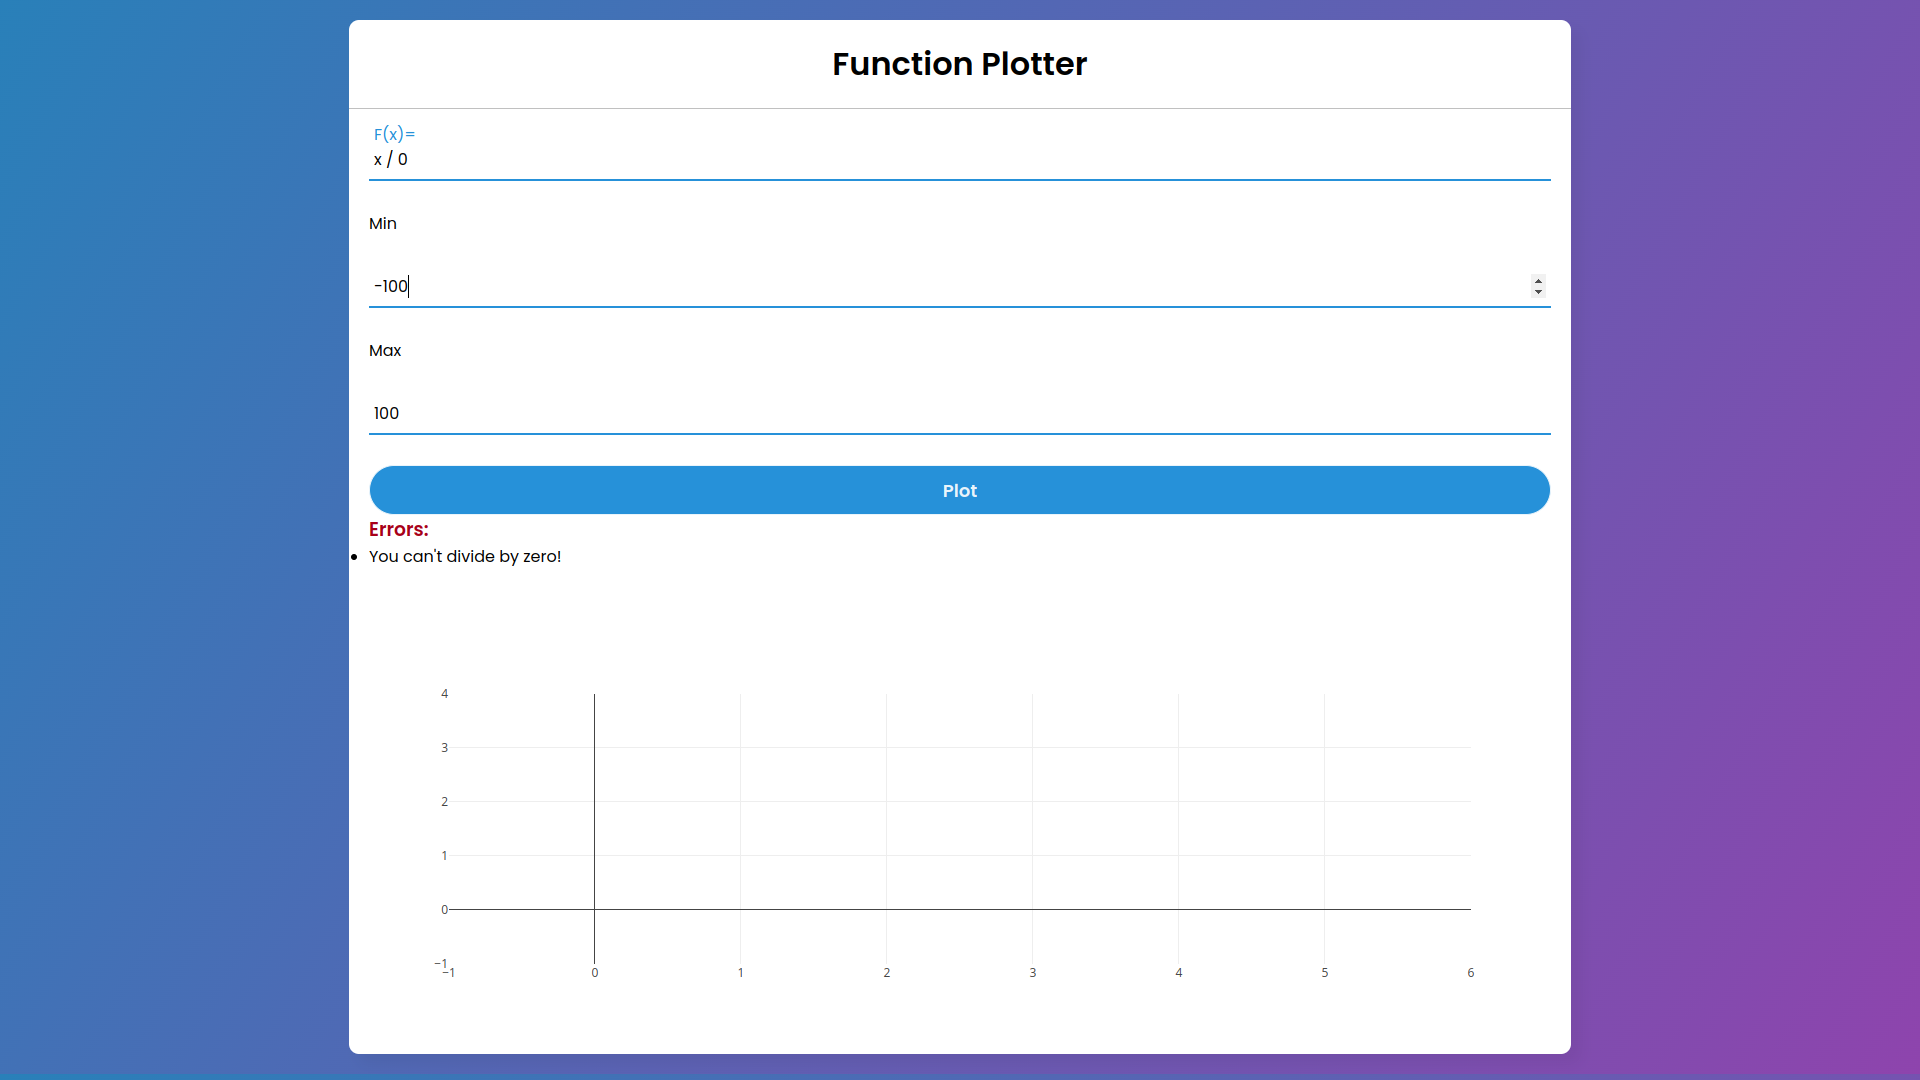Click y-axis tick label 2

click(x=444, y=802)
